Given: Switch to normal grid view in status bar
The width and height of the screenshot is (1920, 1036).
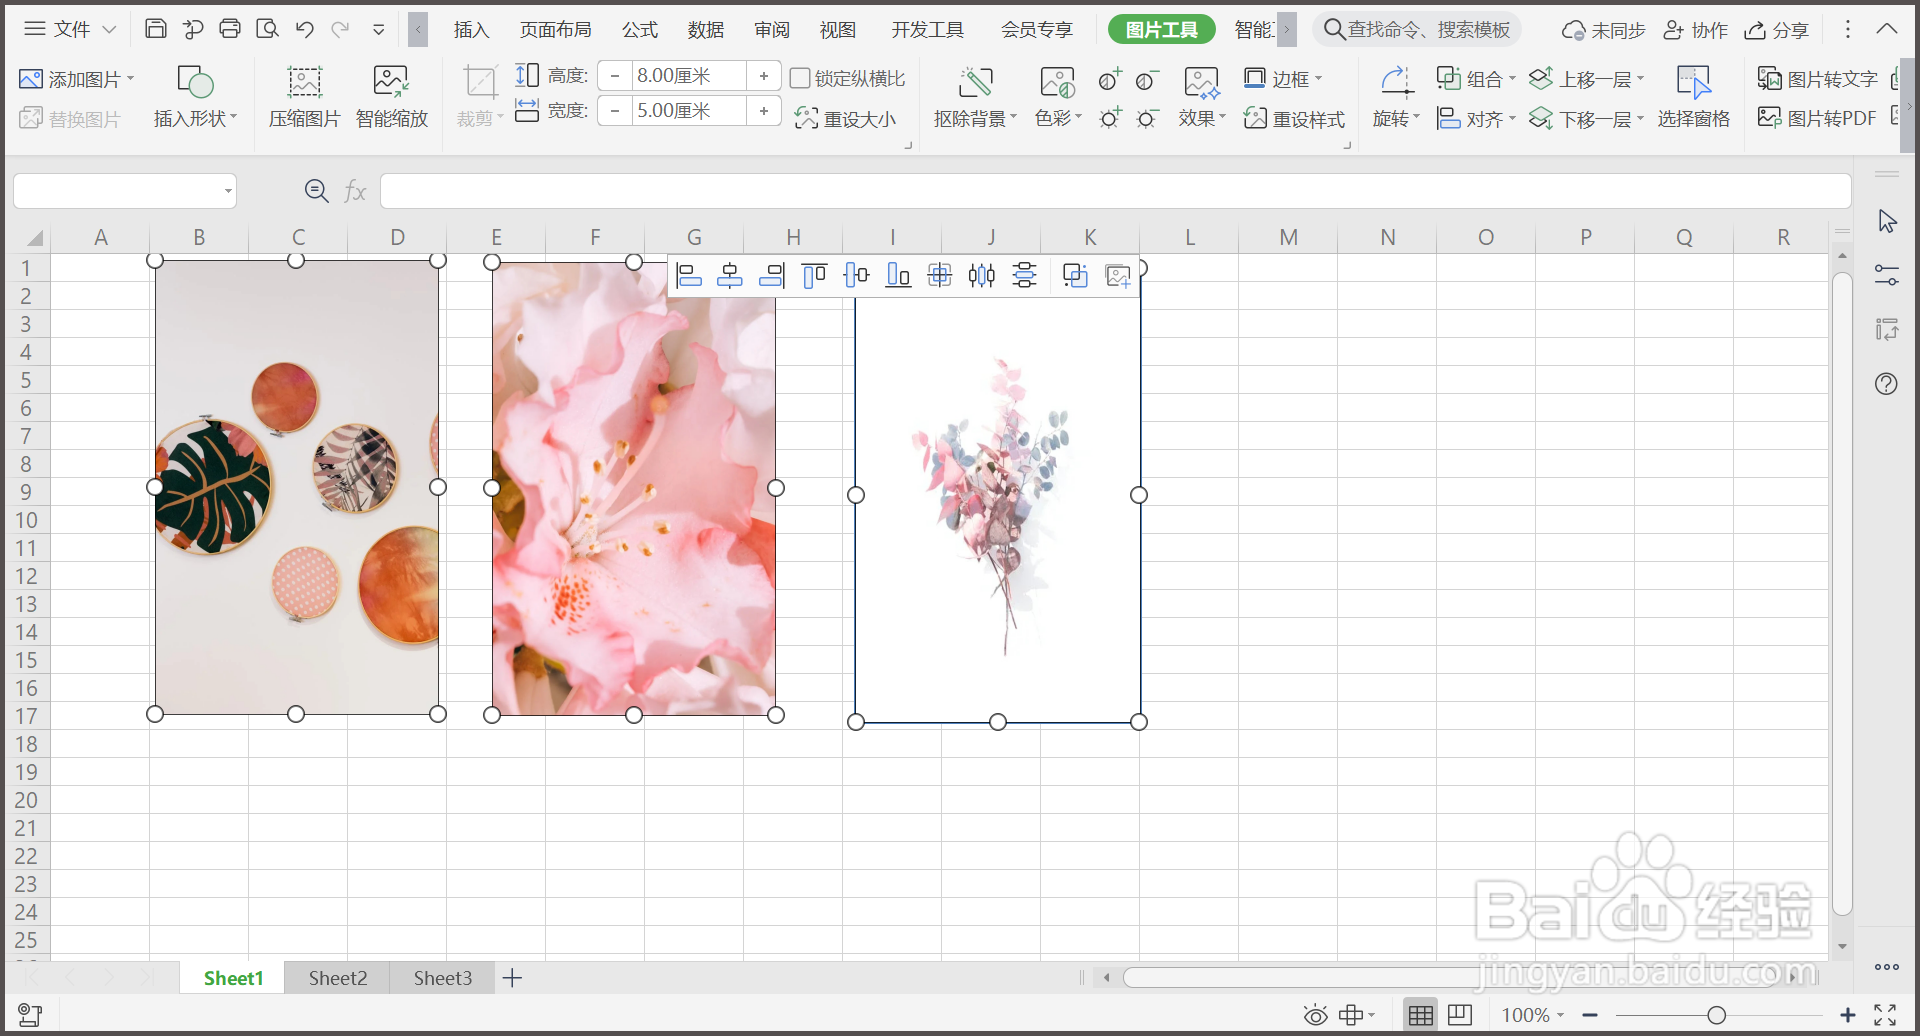Looking at the screenshot, I should pyautogui.click(x=1420, y=1015).
